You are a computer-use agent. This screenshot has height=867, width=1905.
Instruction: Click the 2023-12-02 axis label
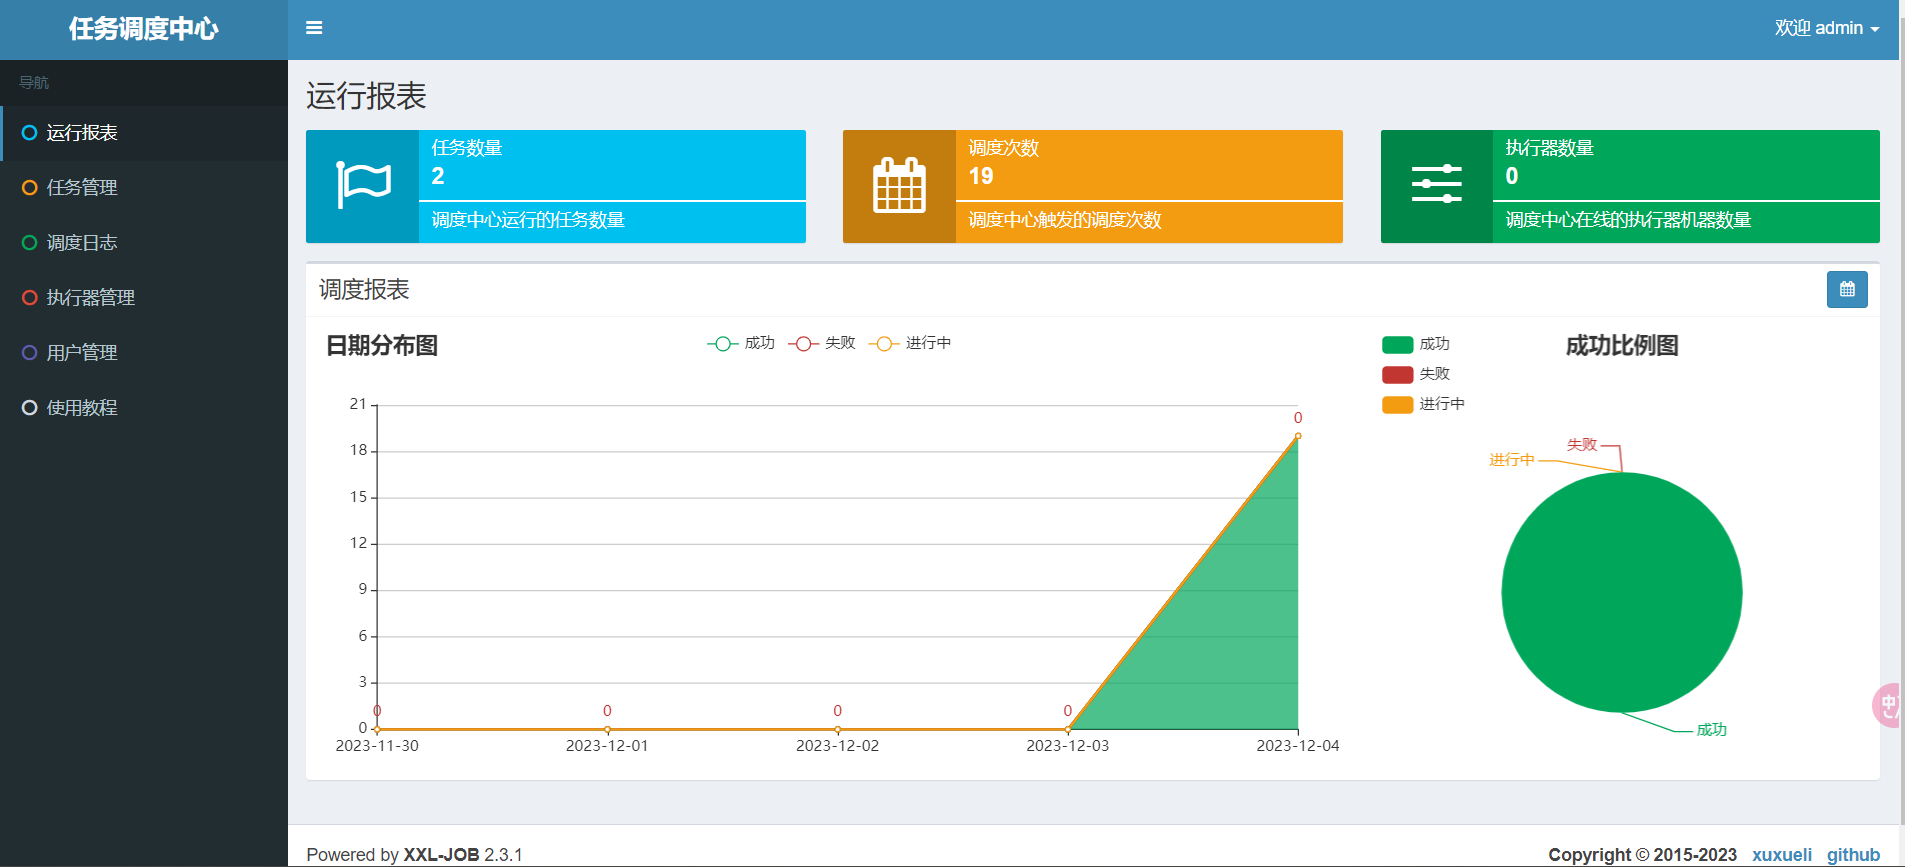point(837,746)
